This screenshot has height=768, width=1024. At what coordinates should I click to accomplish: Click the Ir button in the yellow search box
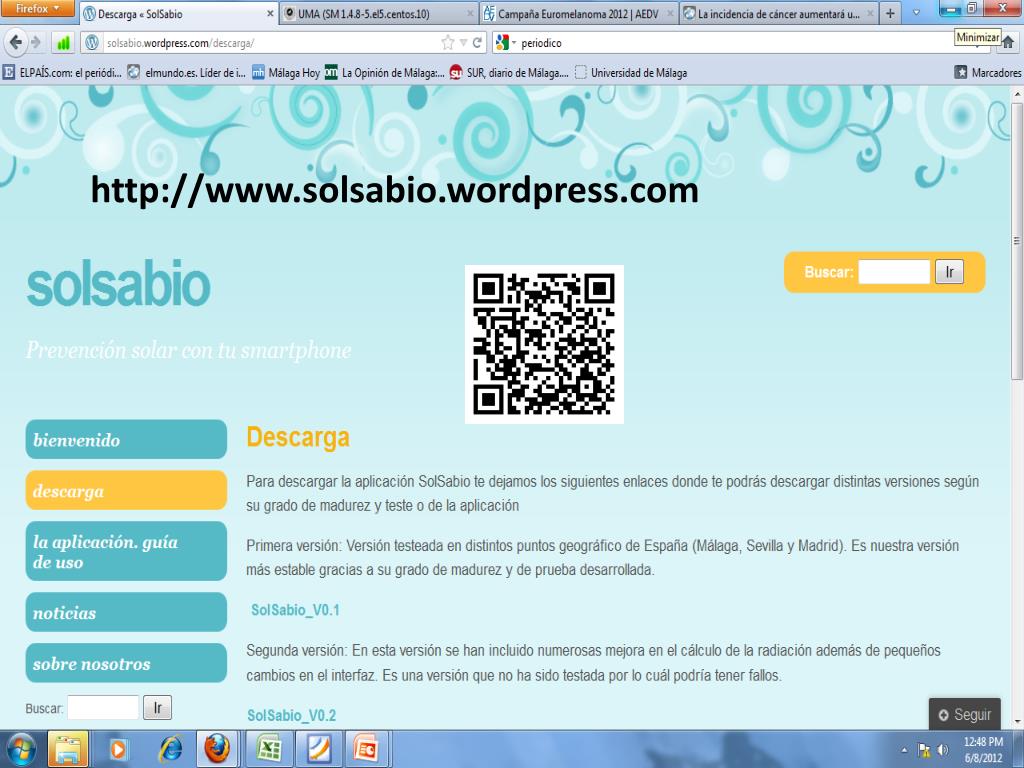[949, 272]
